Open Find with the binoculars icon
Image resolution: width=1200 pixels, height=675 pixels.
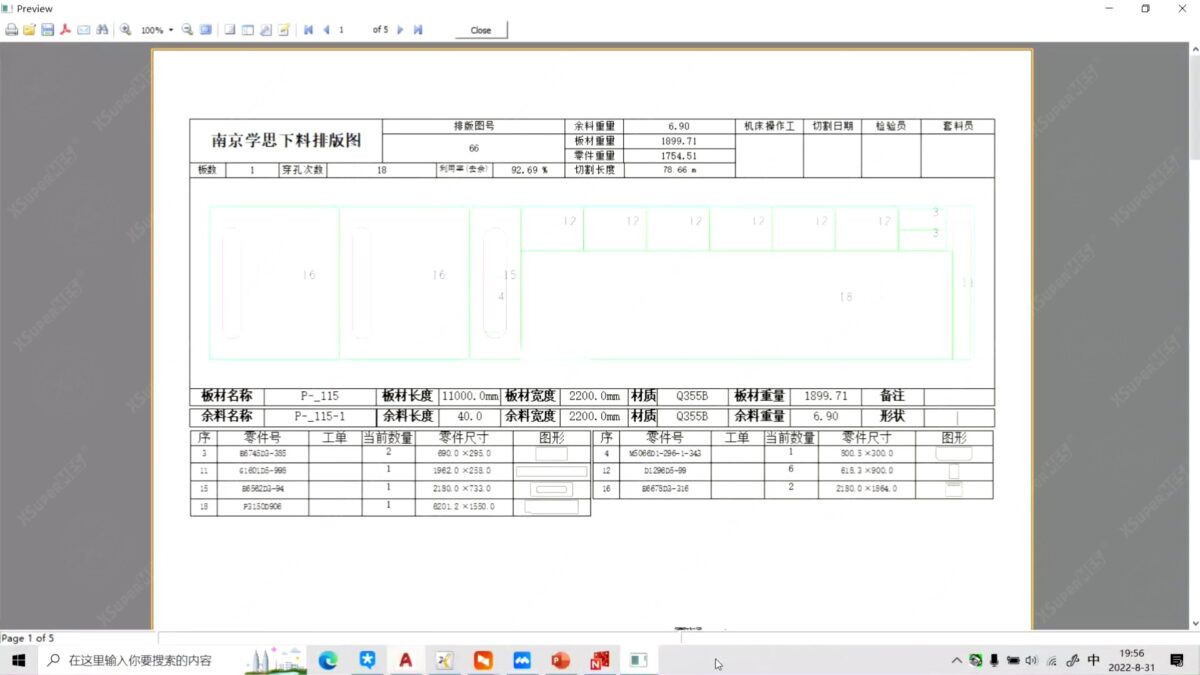coord(101,30)
